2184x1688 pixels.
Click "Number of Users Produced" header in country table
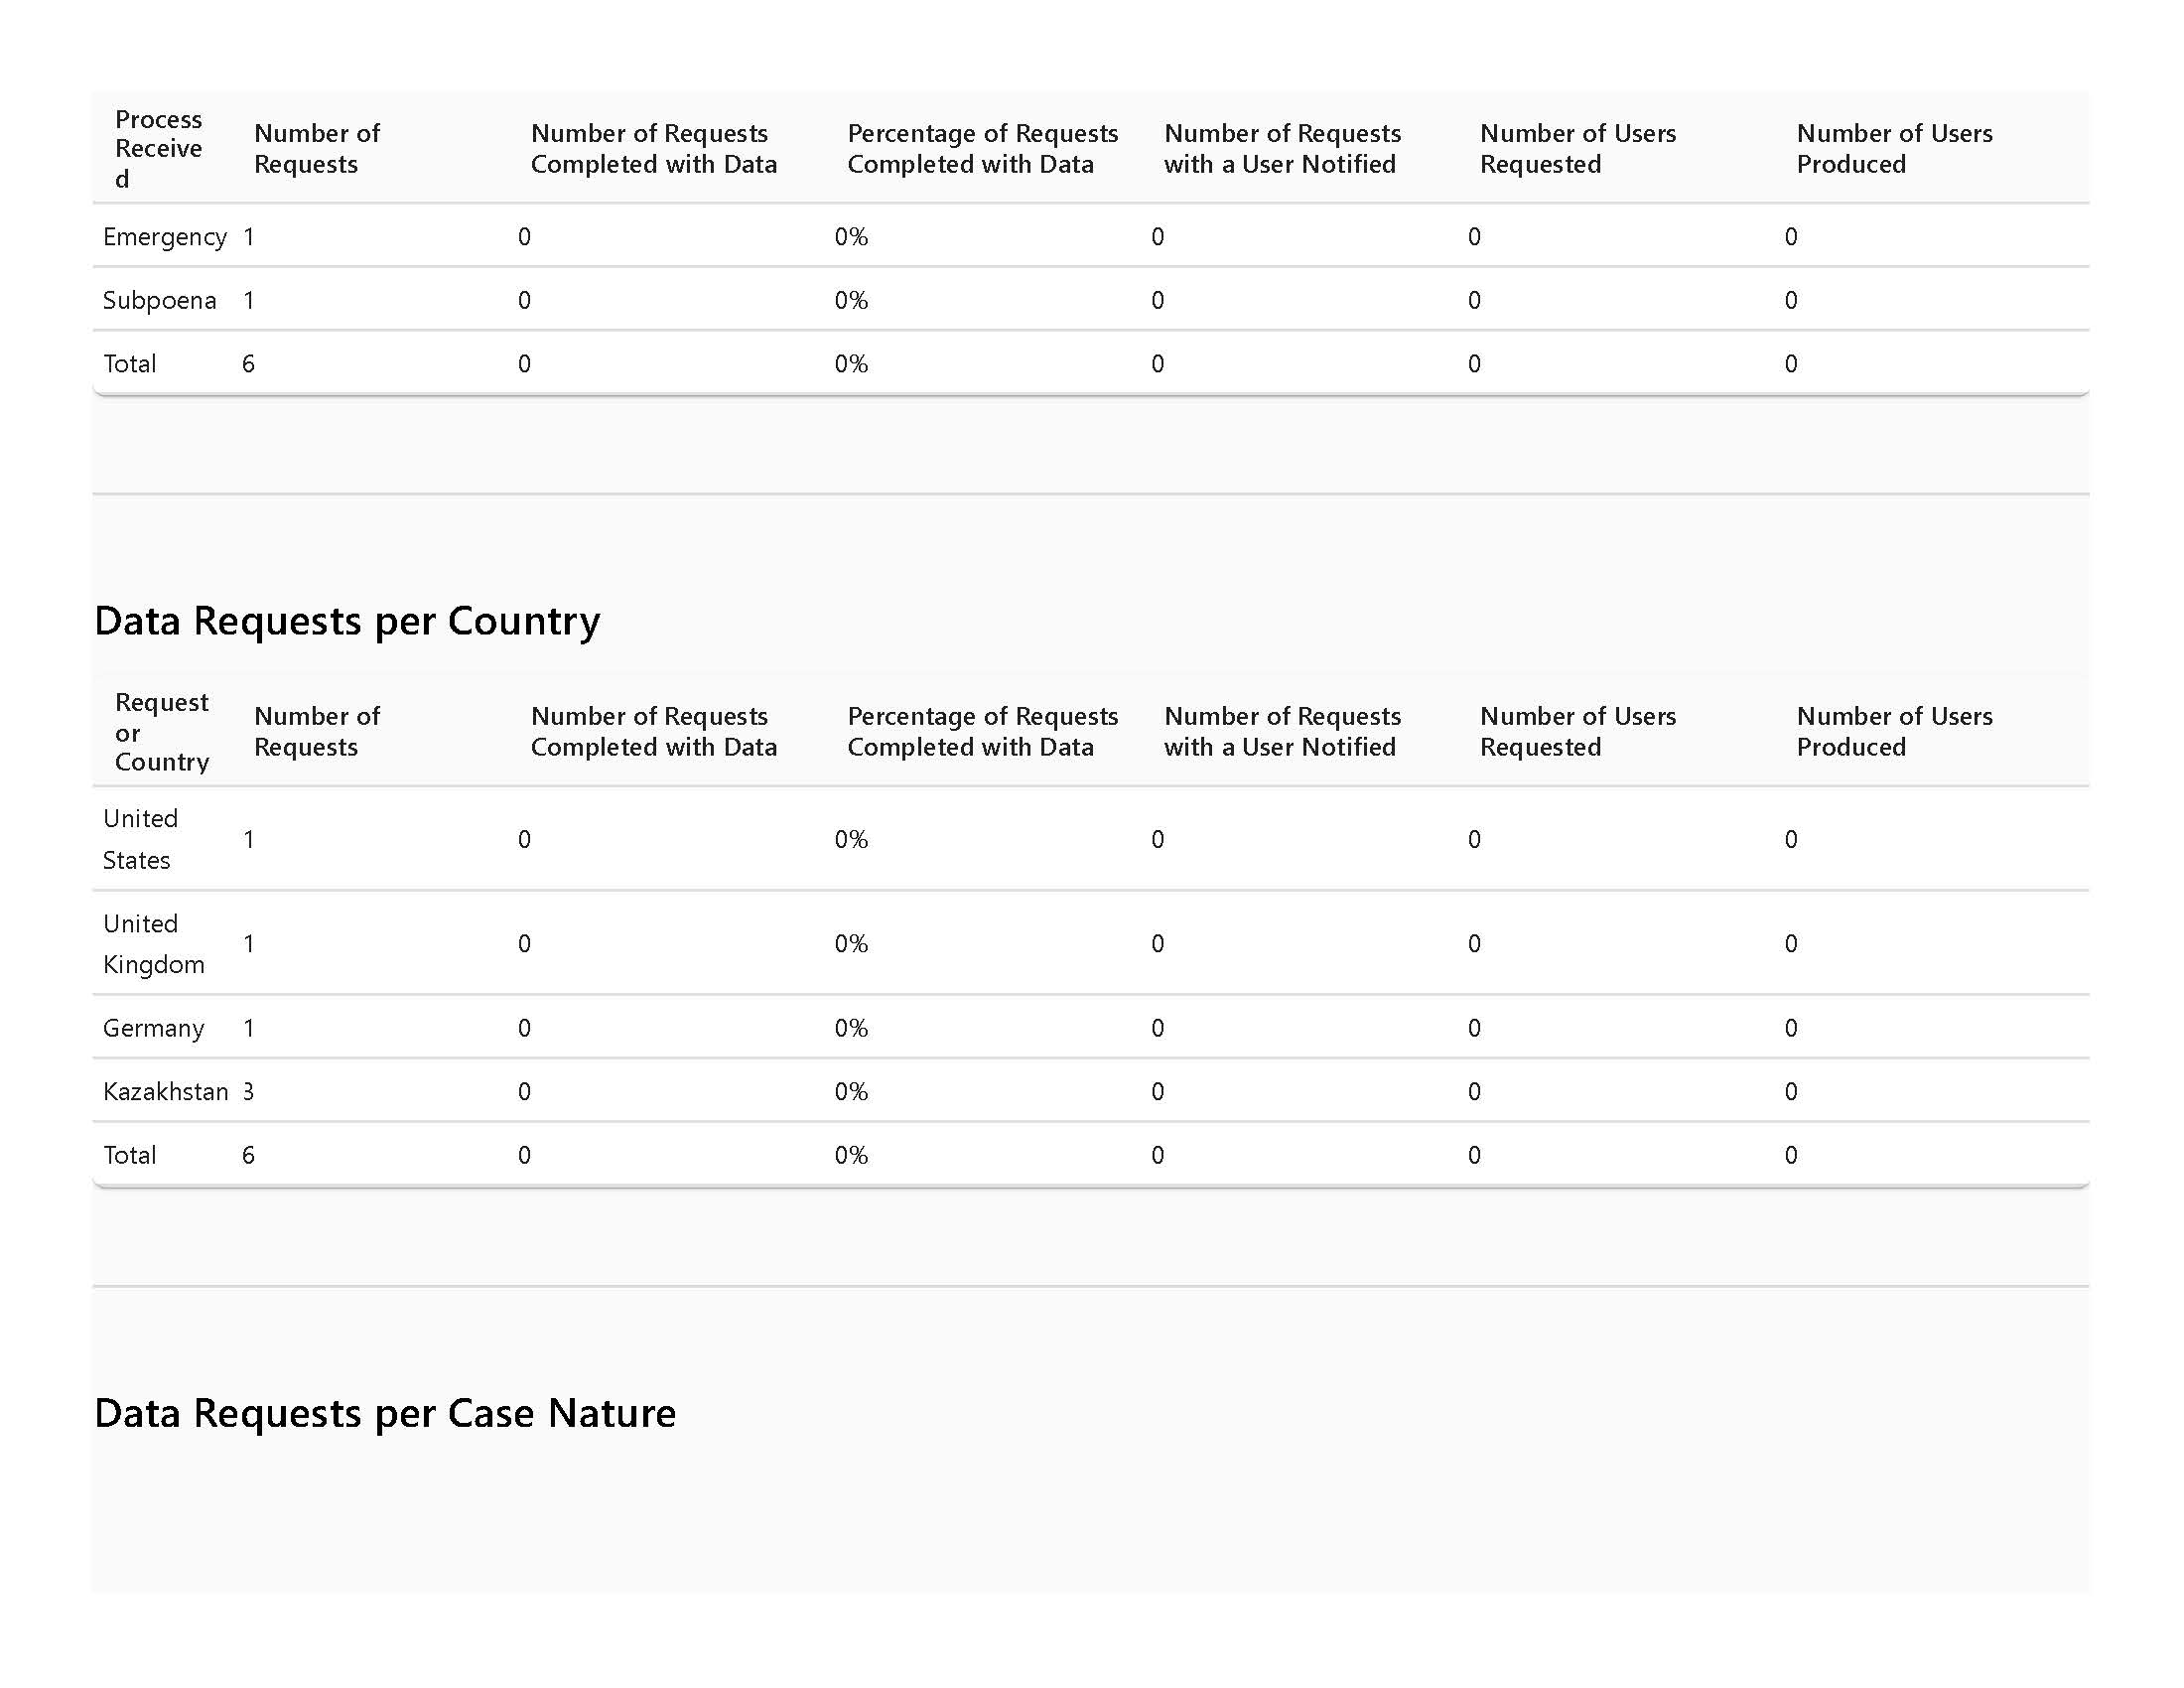pos(1894,732)
